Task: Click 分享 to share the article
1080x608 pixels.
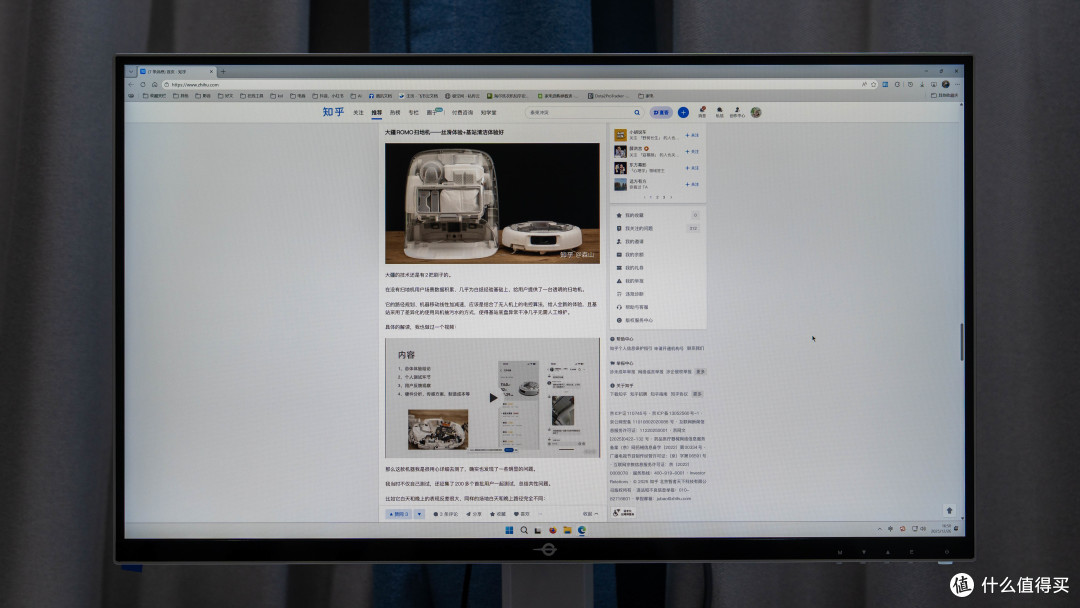Action: [x=474, y=514]
